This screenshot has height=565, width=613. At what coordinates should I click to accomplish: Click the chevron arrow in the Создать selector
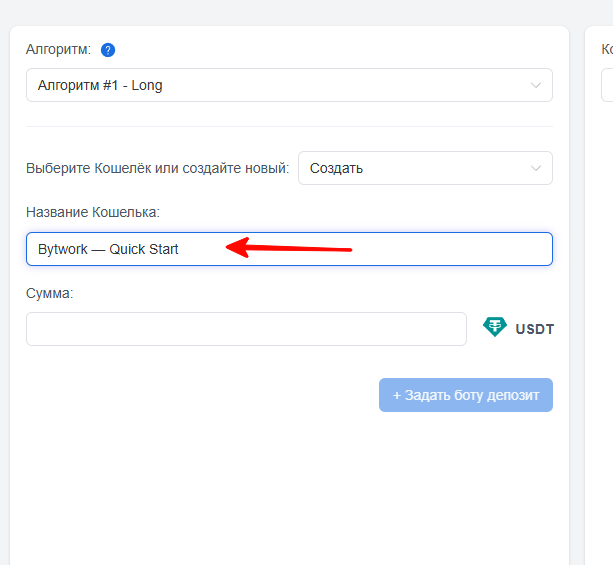pyautogui.click(x=536, y=168)
